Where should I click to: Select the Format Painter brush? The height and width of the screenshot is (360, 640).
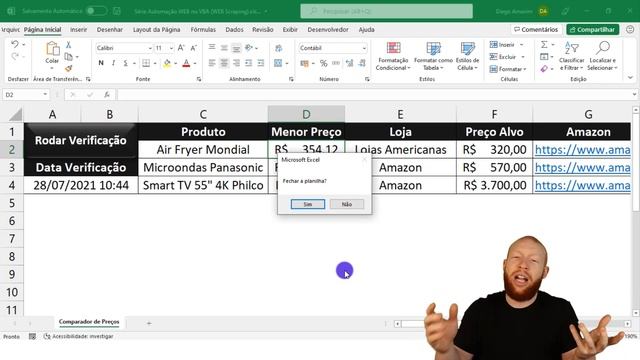[x=69, y=68]
